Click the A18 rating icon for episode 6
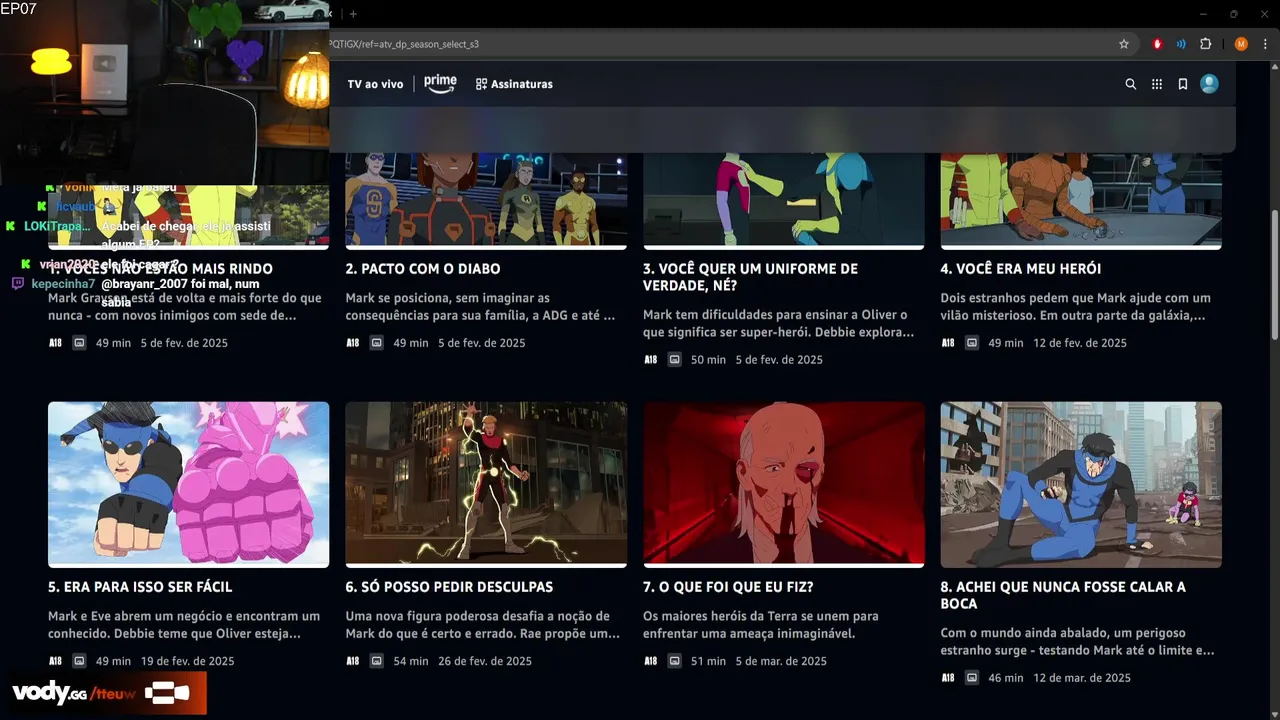Image resolution: width=1280 pixels, height=720 pixels. 353,661
